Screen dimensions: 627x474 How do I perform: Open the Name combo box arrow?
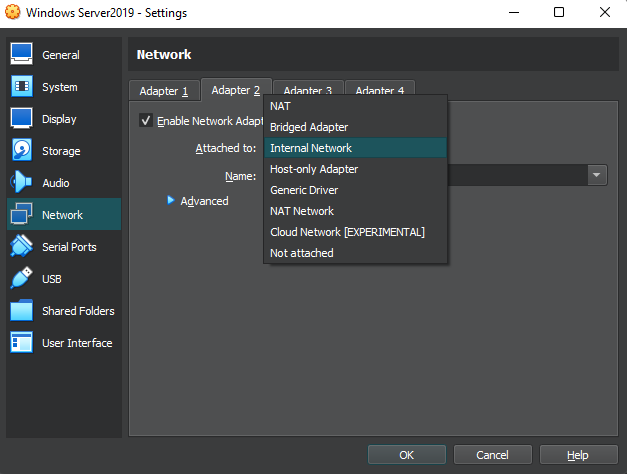point(597,175)
